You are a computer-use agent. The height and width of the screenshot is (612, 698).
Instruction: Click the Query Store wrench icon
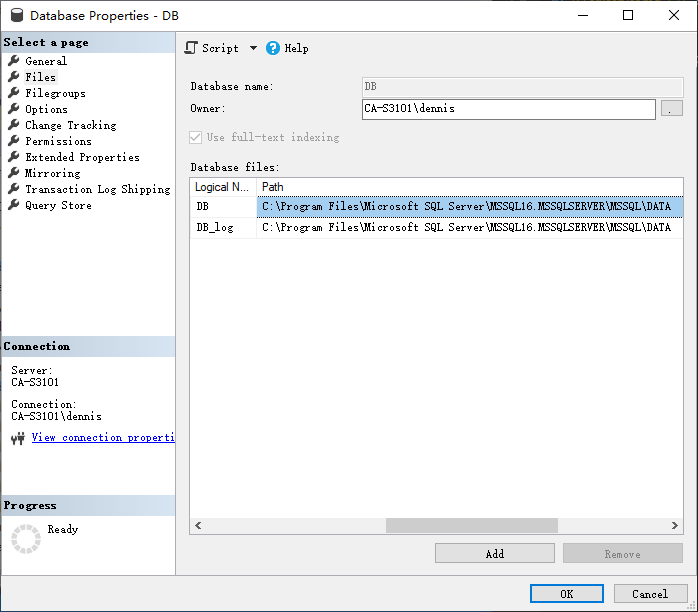coord(14,205)
